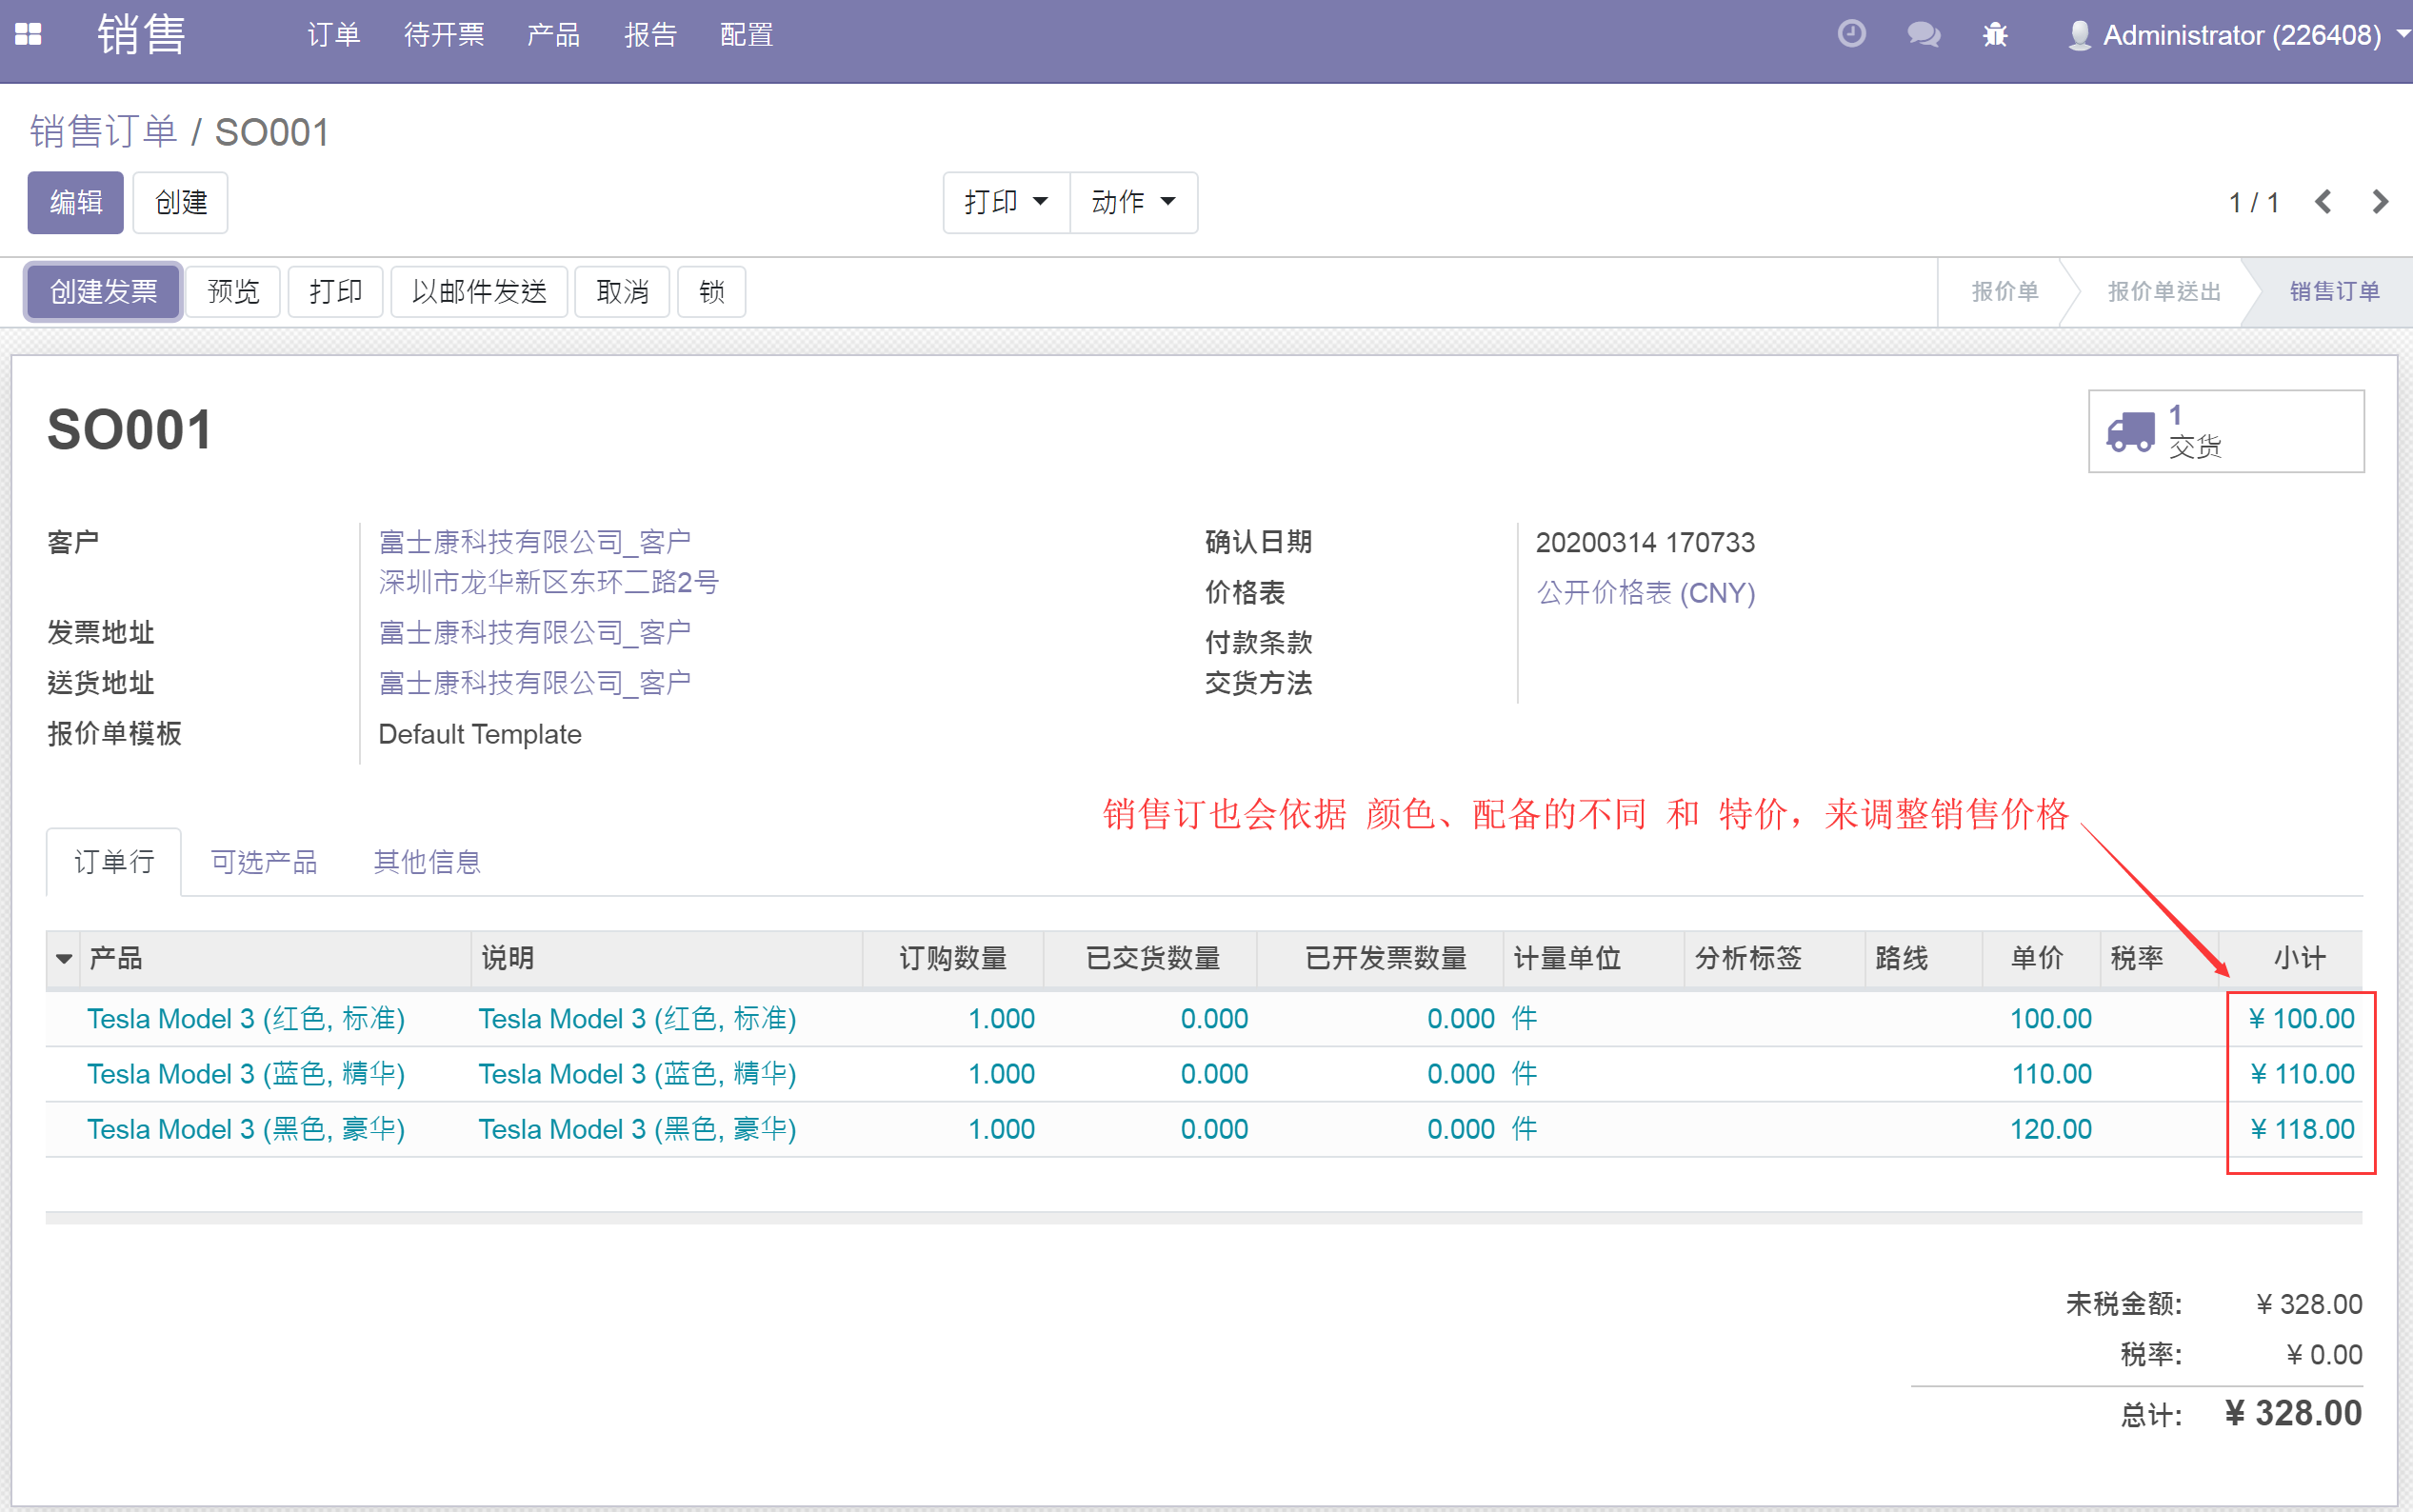Image resolution: width=2413 pixels, height=1512 pixels.
Task: Open the 销售 app title
Action: pyautogui.click(x=141, y=35)
